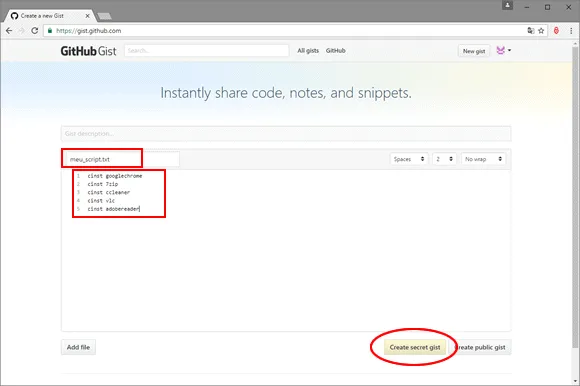Viewport: 580px width, 386px height.
Task: Go to the GitHub header link
Action: (x=335, y=51)
